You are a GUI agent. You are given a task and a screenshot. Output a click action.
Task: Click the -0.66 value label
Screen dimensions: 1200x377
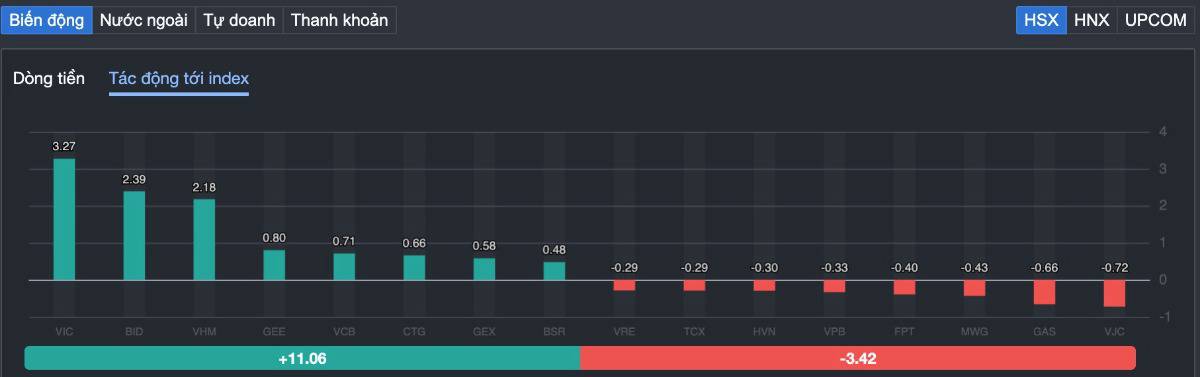[x=1044, y=268]
